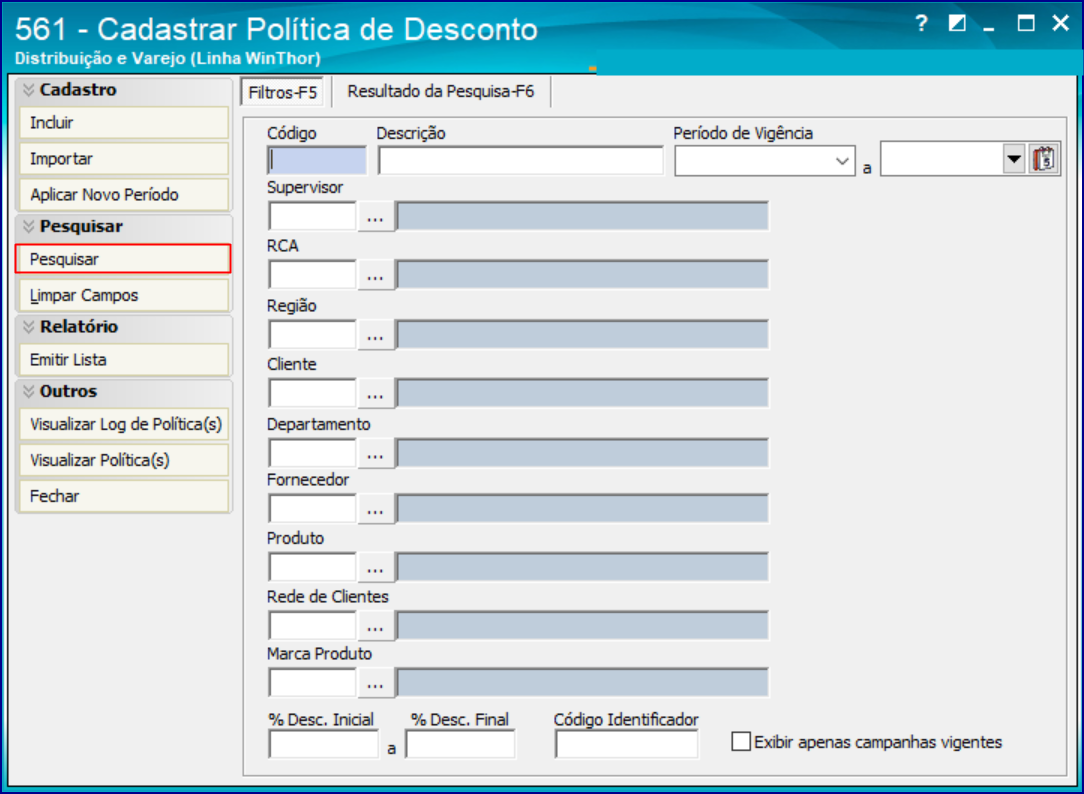Collapse the Relatório section
Image resolution: width=1084 pixels, height=794 pixels.
pyautogui.click(x=28, y=327)
